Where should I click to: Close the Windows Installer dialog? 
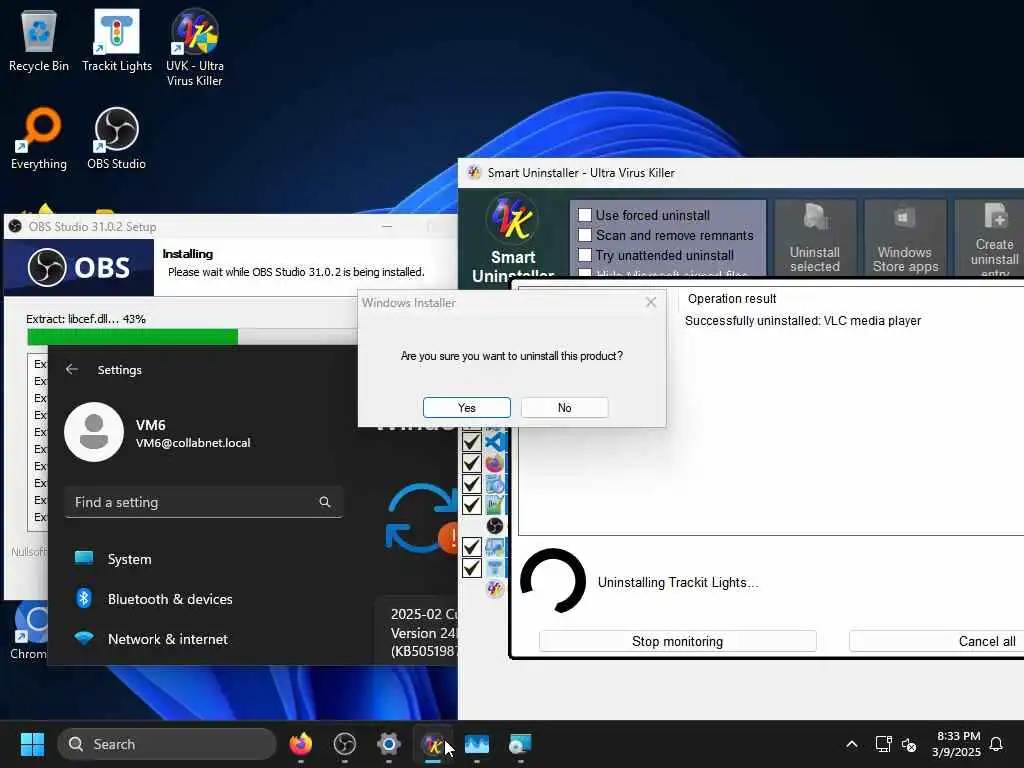[x=650, y=302]
